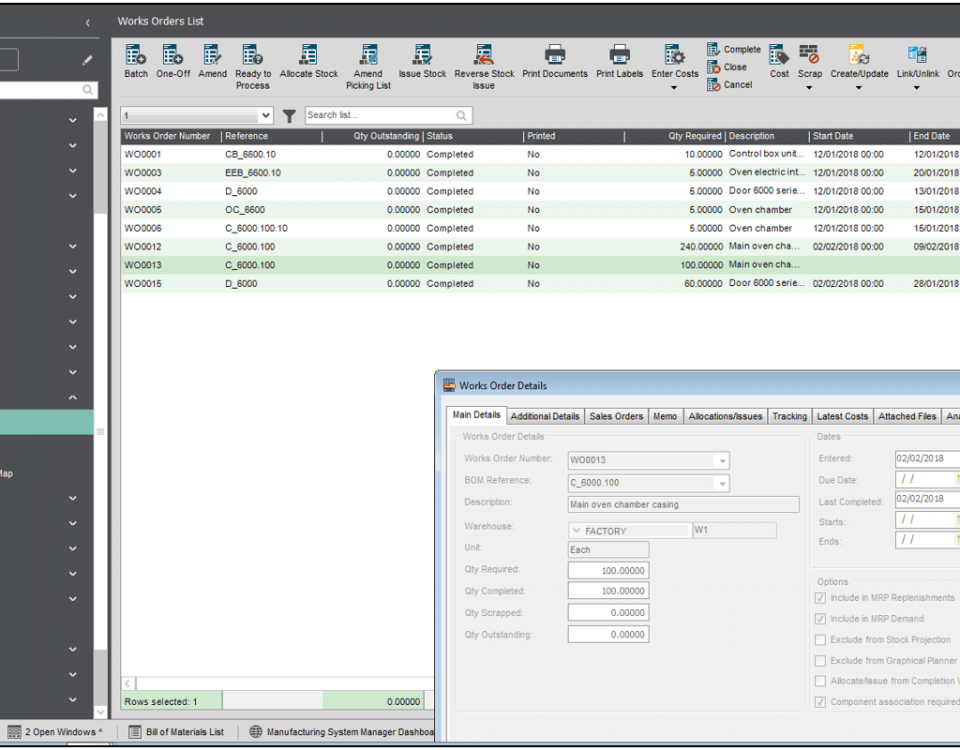Click the Create/Update icon
The image size is (960, 750).
point(858,55)
